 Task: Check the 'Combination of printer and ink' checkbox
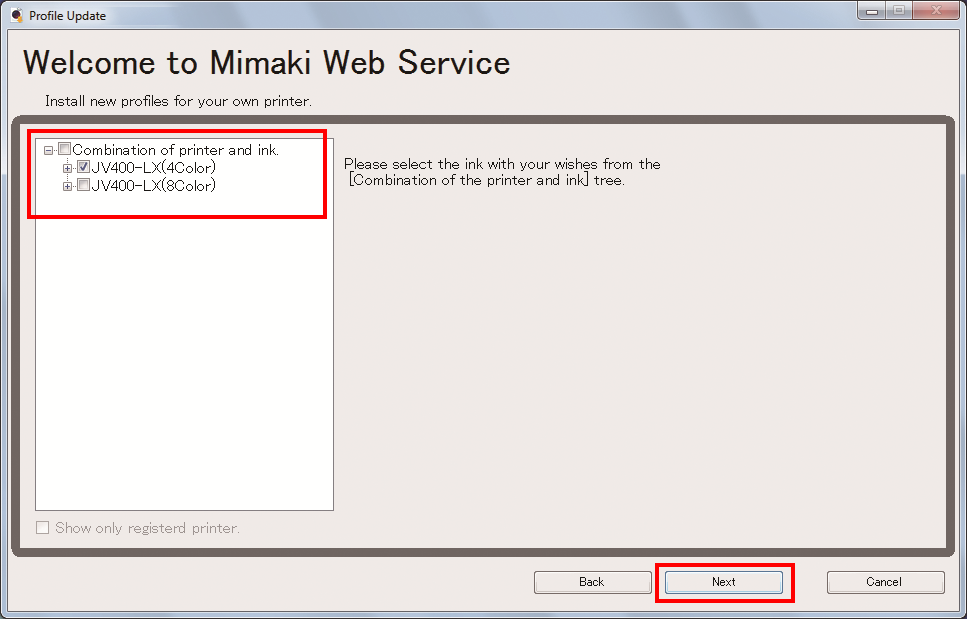pos(65,150)
